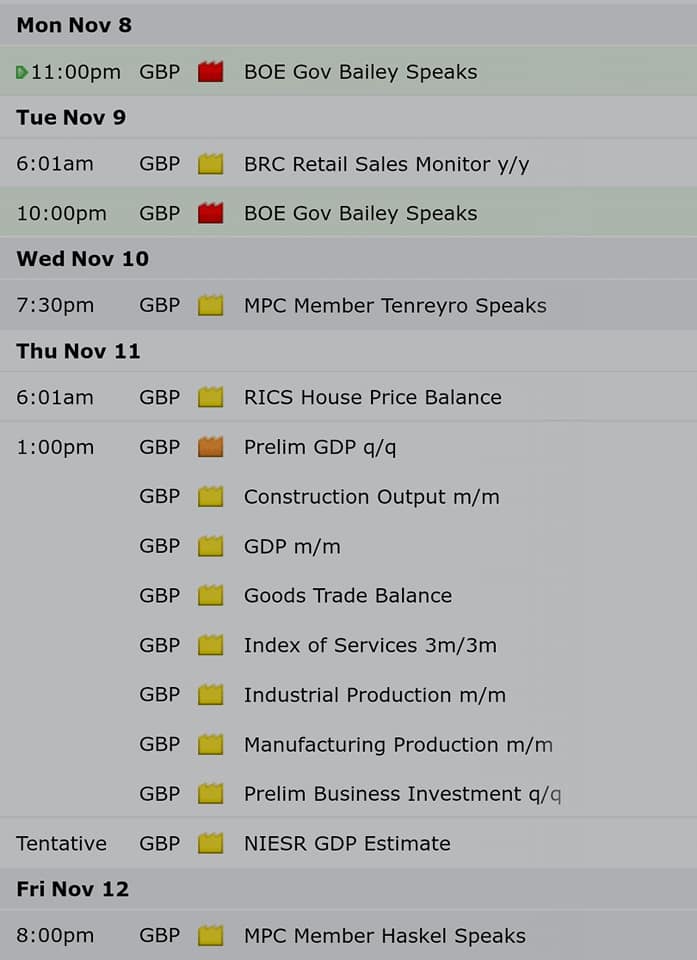The height and width of the screenshot is (960, 697).
Task: Click red high-impact icon for 11:00pm Bailey speech
Action: tap(210, 72)
